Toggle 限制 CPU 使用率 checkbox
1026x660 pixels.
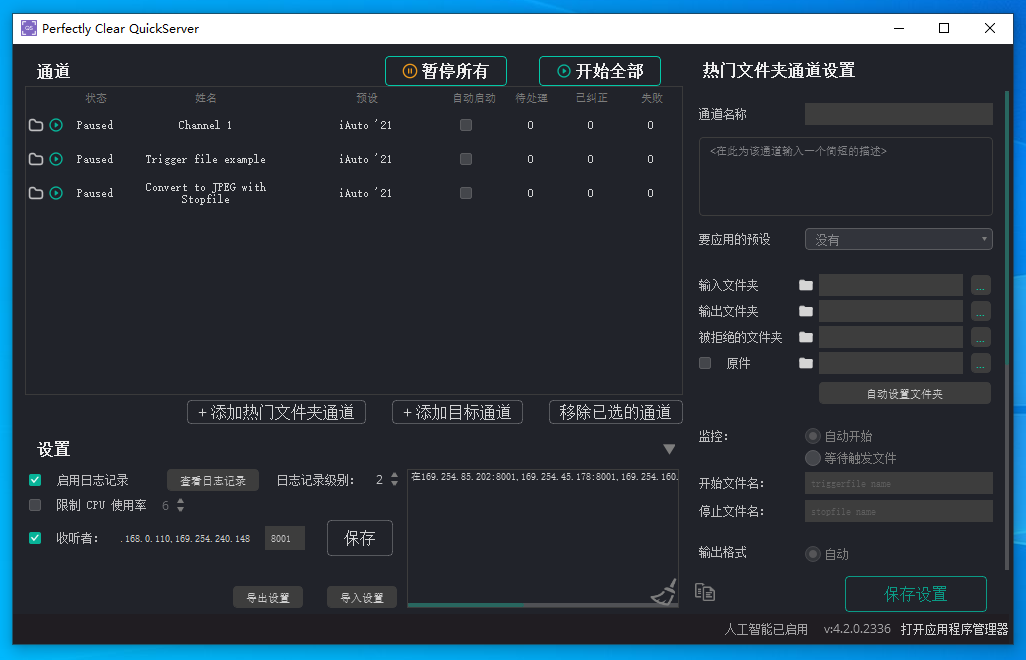pyautogui.click(x=35, y=505)
